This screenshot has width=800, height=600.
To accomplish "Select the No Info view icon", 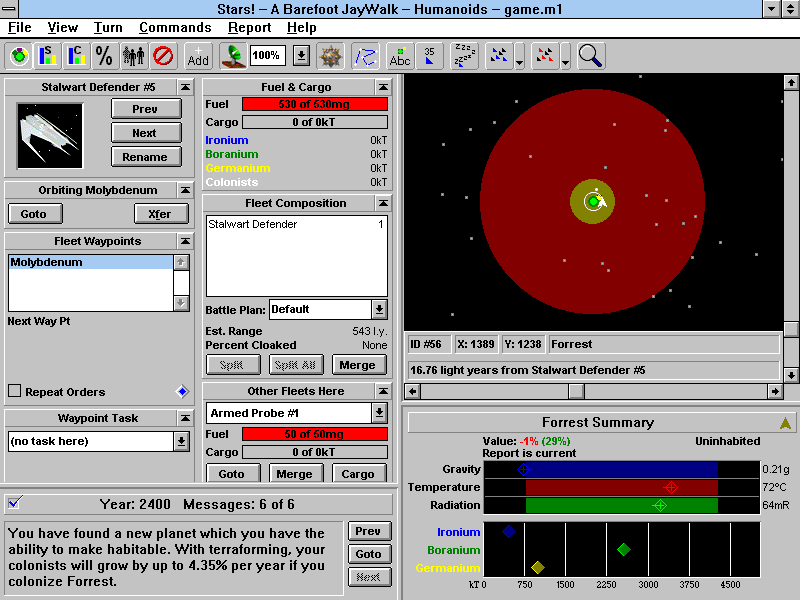I will coord(163,56).
